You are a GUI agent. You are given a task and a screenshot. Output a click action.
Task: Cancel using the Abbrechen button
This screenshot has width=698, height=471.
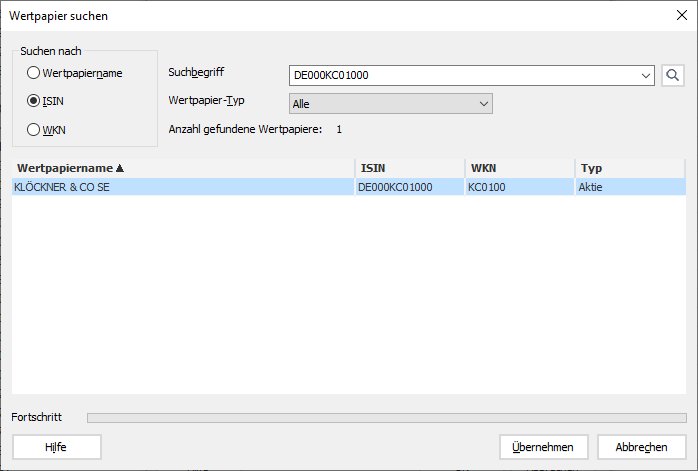[x=641, y=447]
